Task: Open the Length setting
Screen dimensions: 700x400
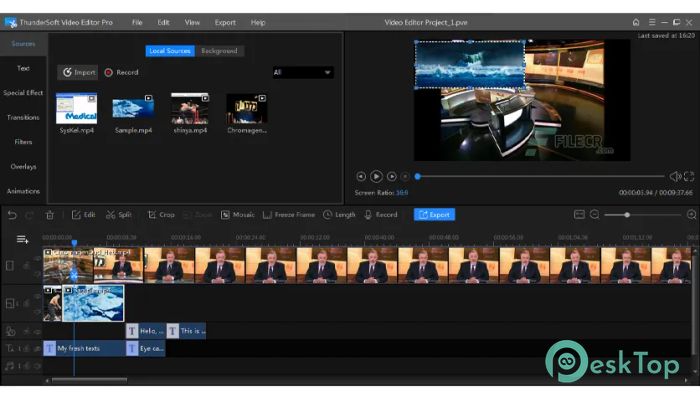Action: tap(339, 215)
